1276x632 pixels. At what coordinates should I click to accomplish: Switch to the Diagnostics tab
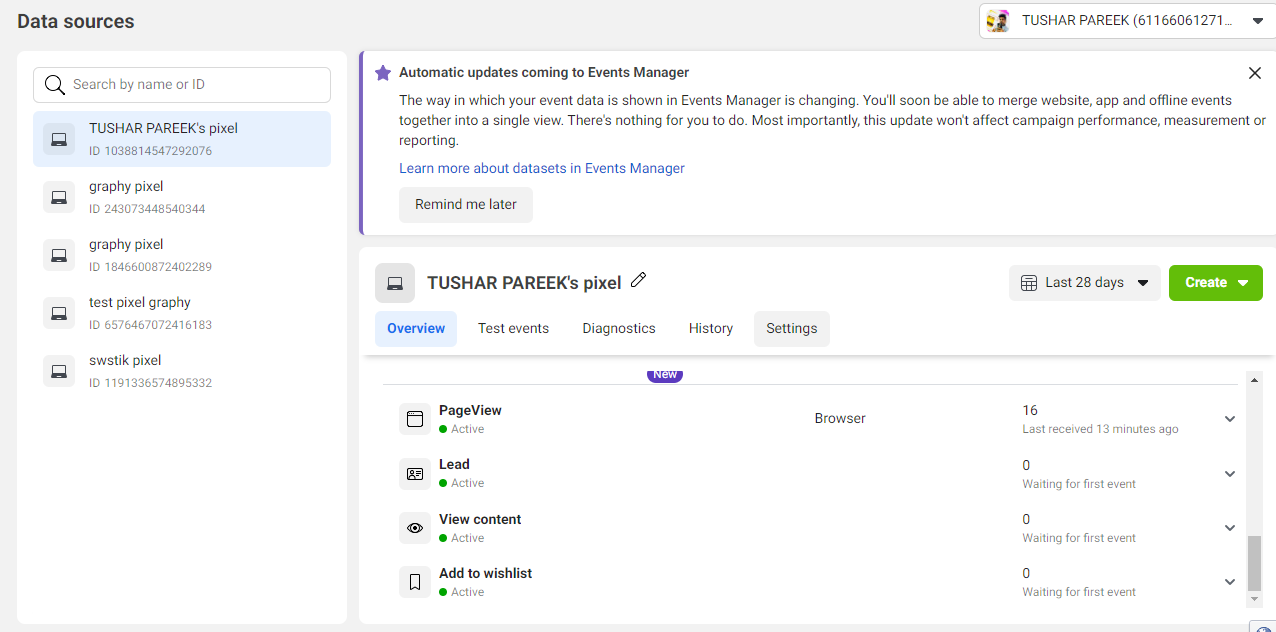coord(618,328)
